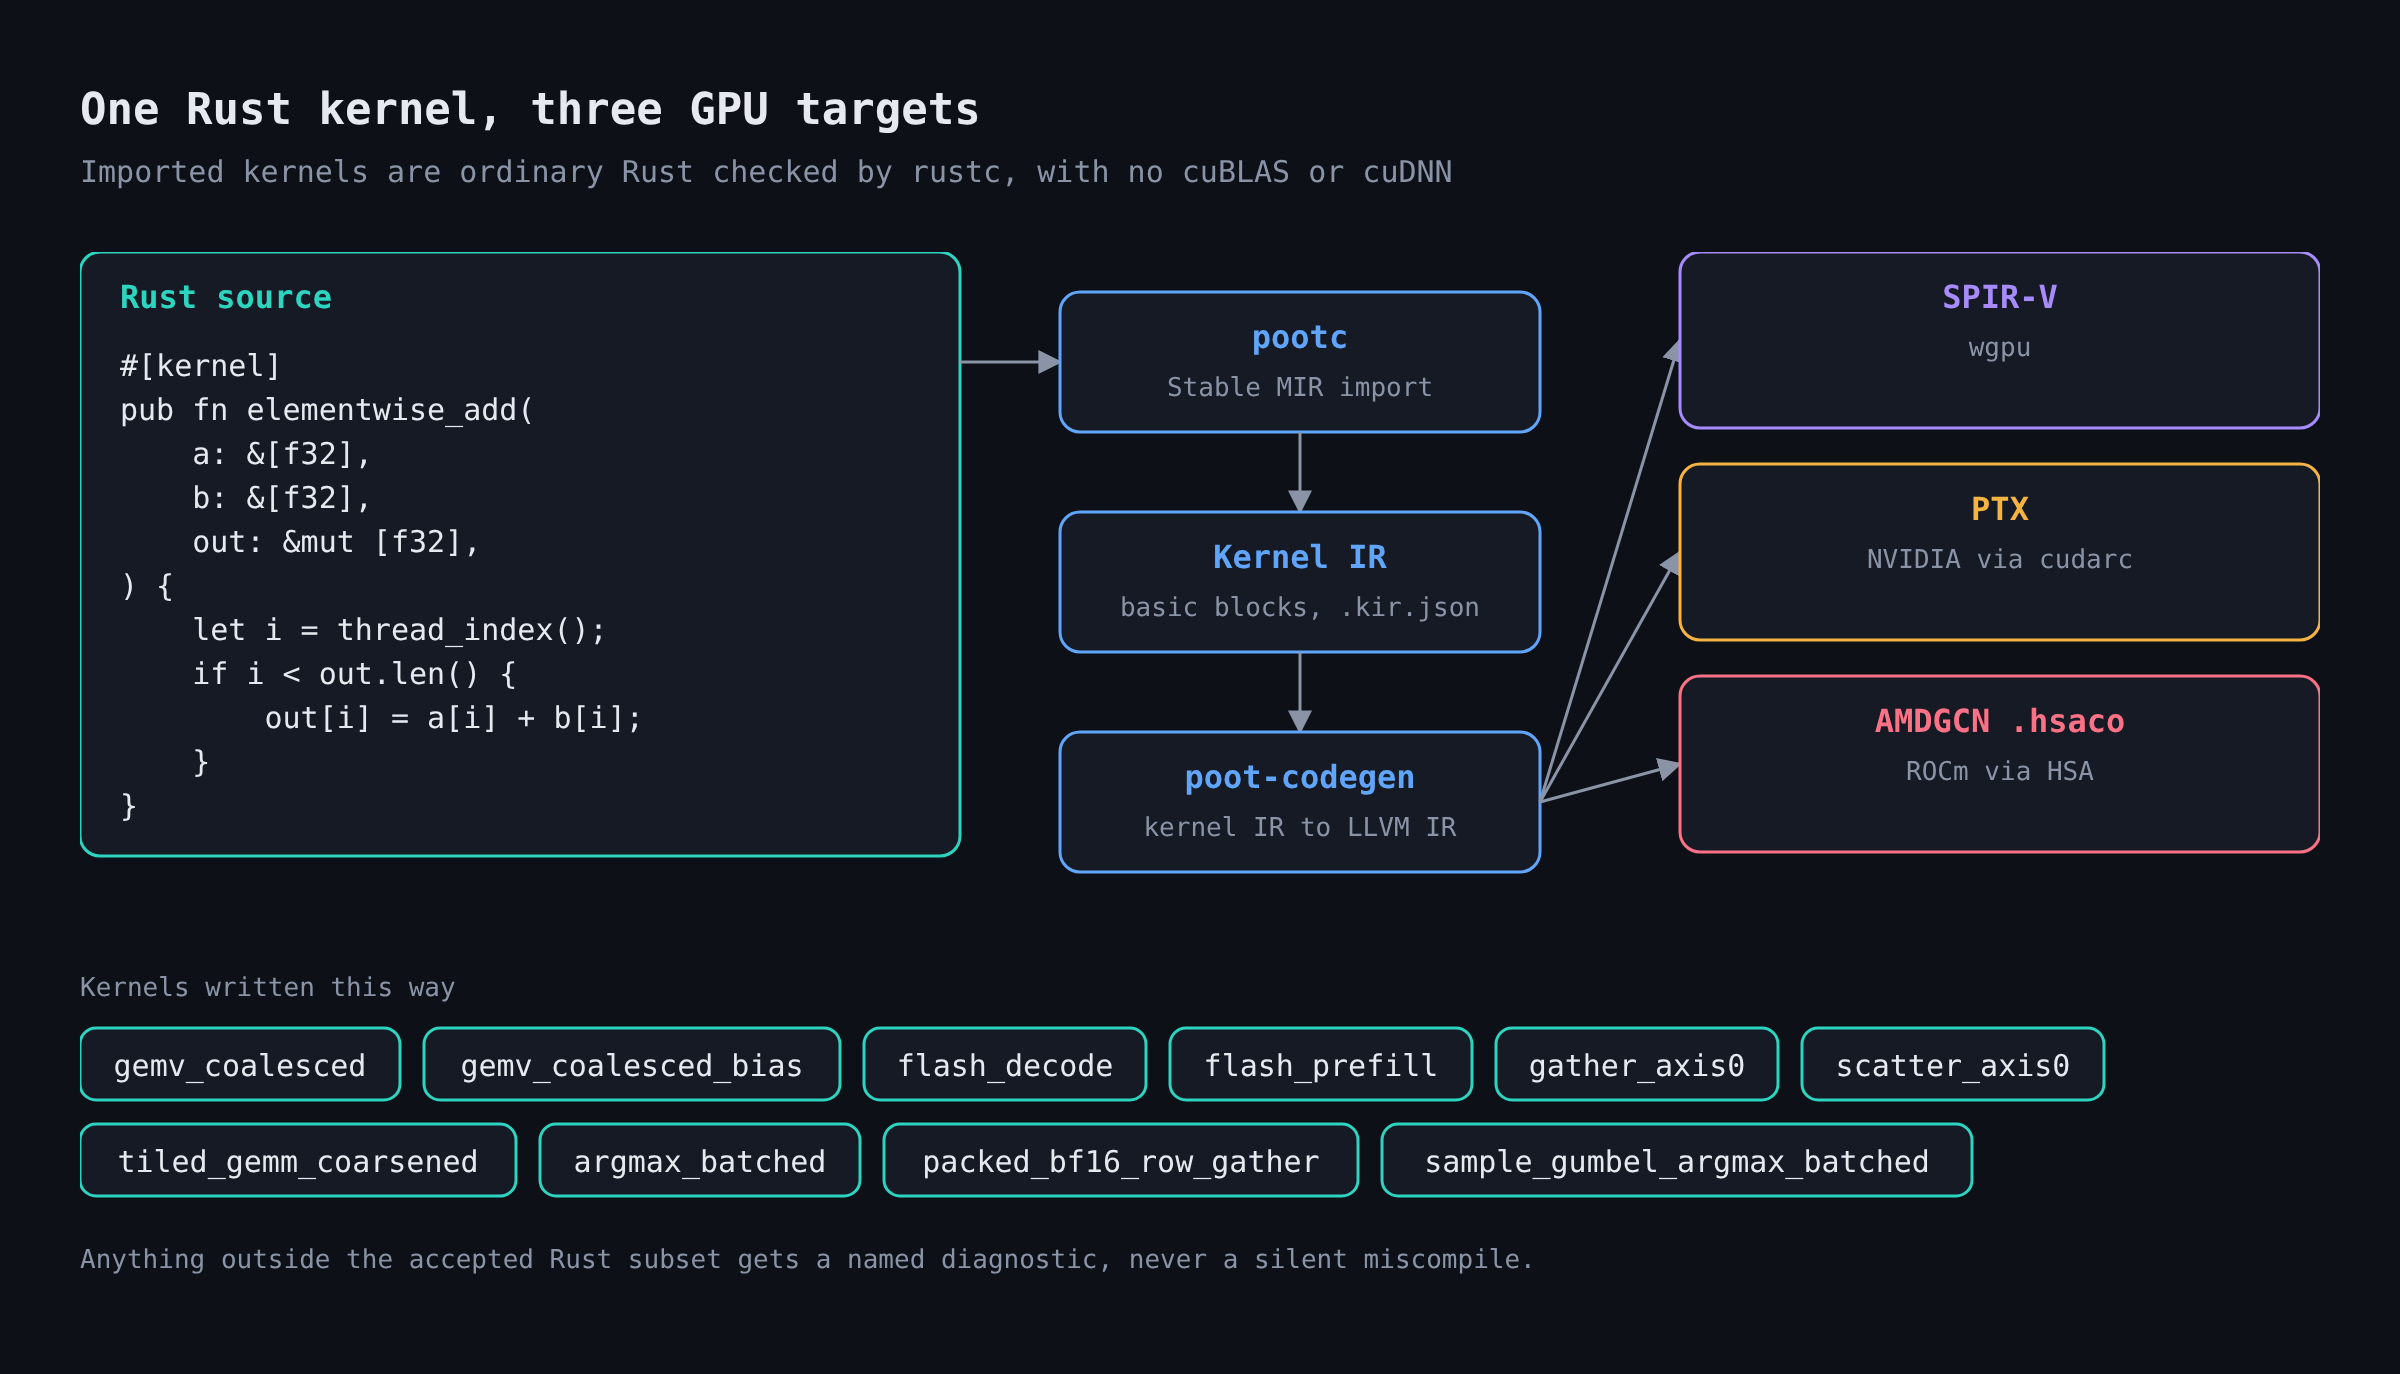Screen dimensions: 2400x1374
Task: Select the scatter_axis0 chip
Action: coord(1953,1064)
